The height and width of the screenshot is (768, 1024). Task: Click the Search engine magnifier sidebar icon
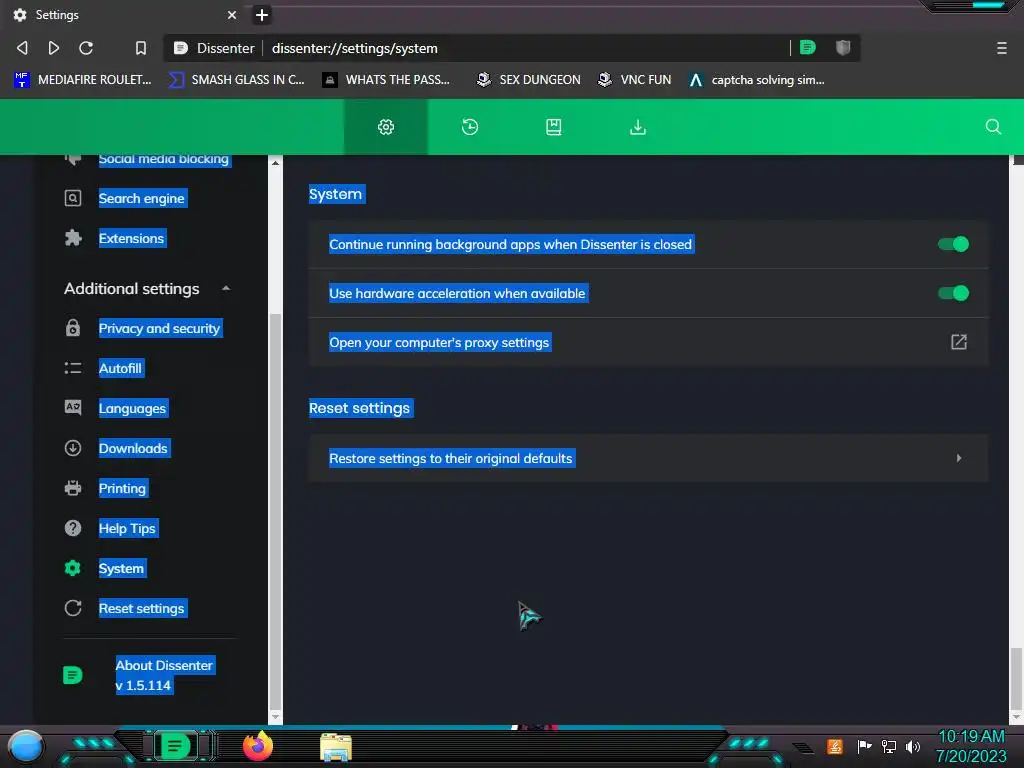(73, 199)
